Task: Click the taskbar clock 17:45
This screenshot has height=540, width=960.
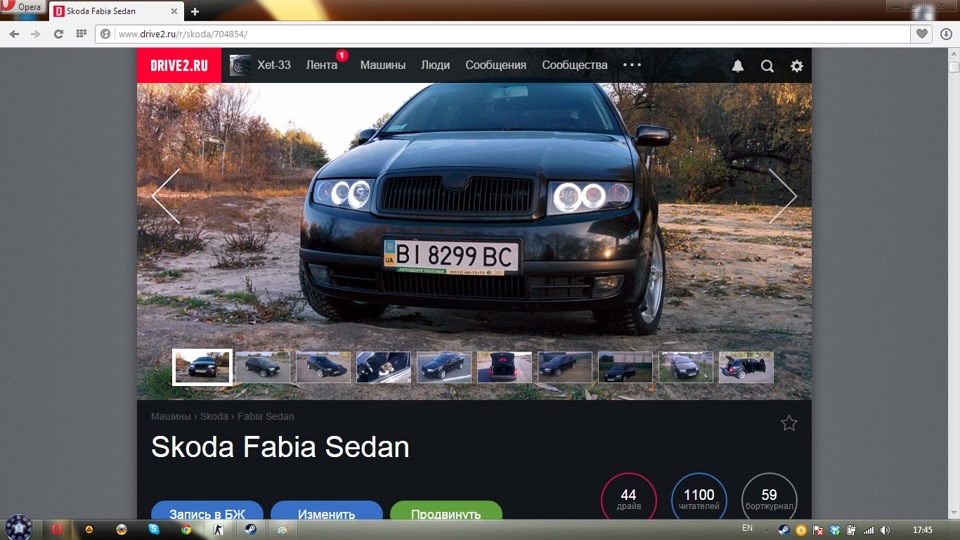Action: pos(922,530)
